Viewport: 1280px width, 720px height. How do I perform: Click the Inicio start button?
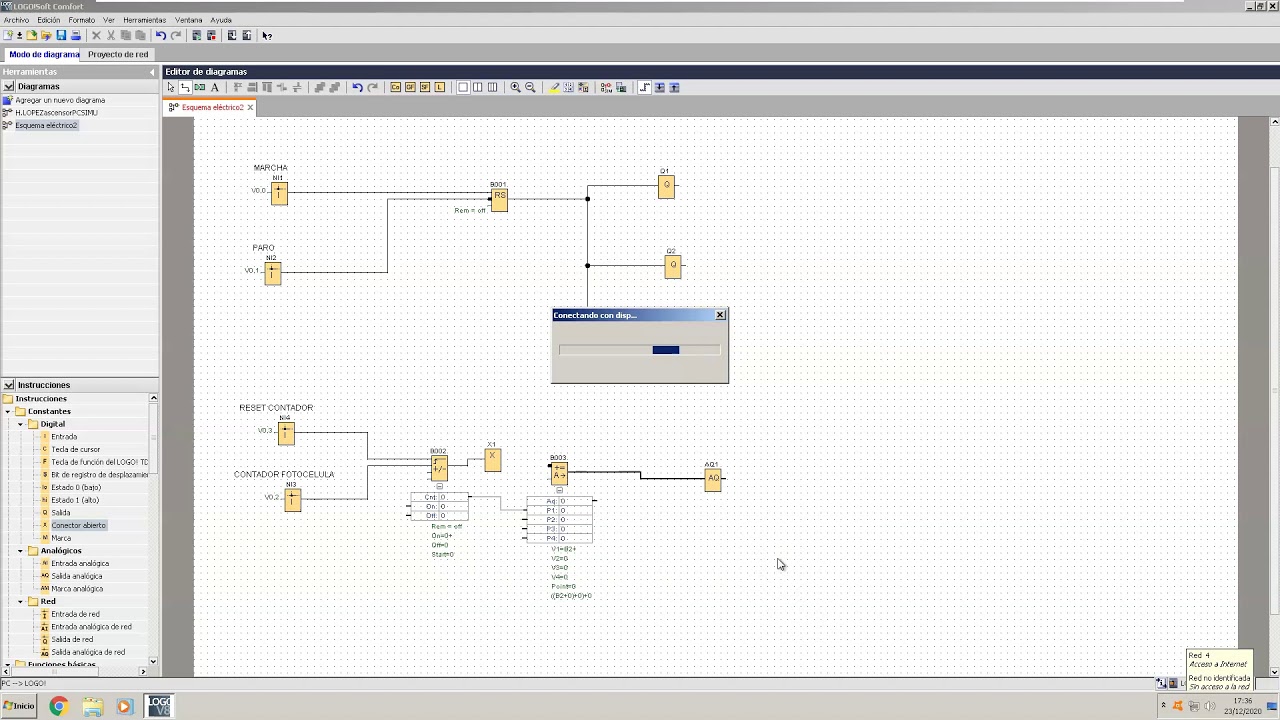[x=18, y=706]
